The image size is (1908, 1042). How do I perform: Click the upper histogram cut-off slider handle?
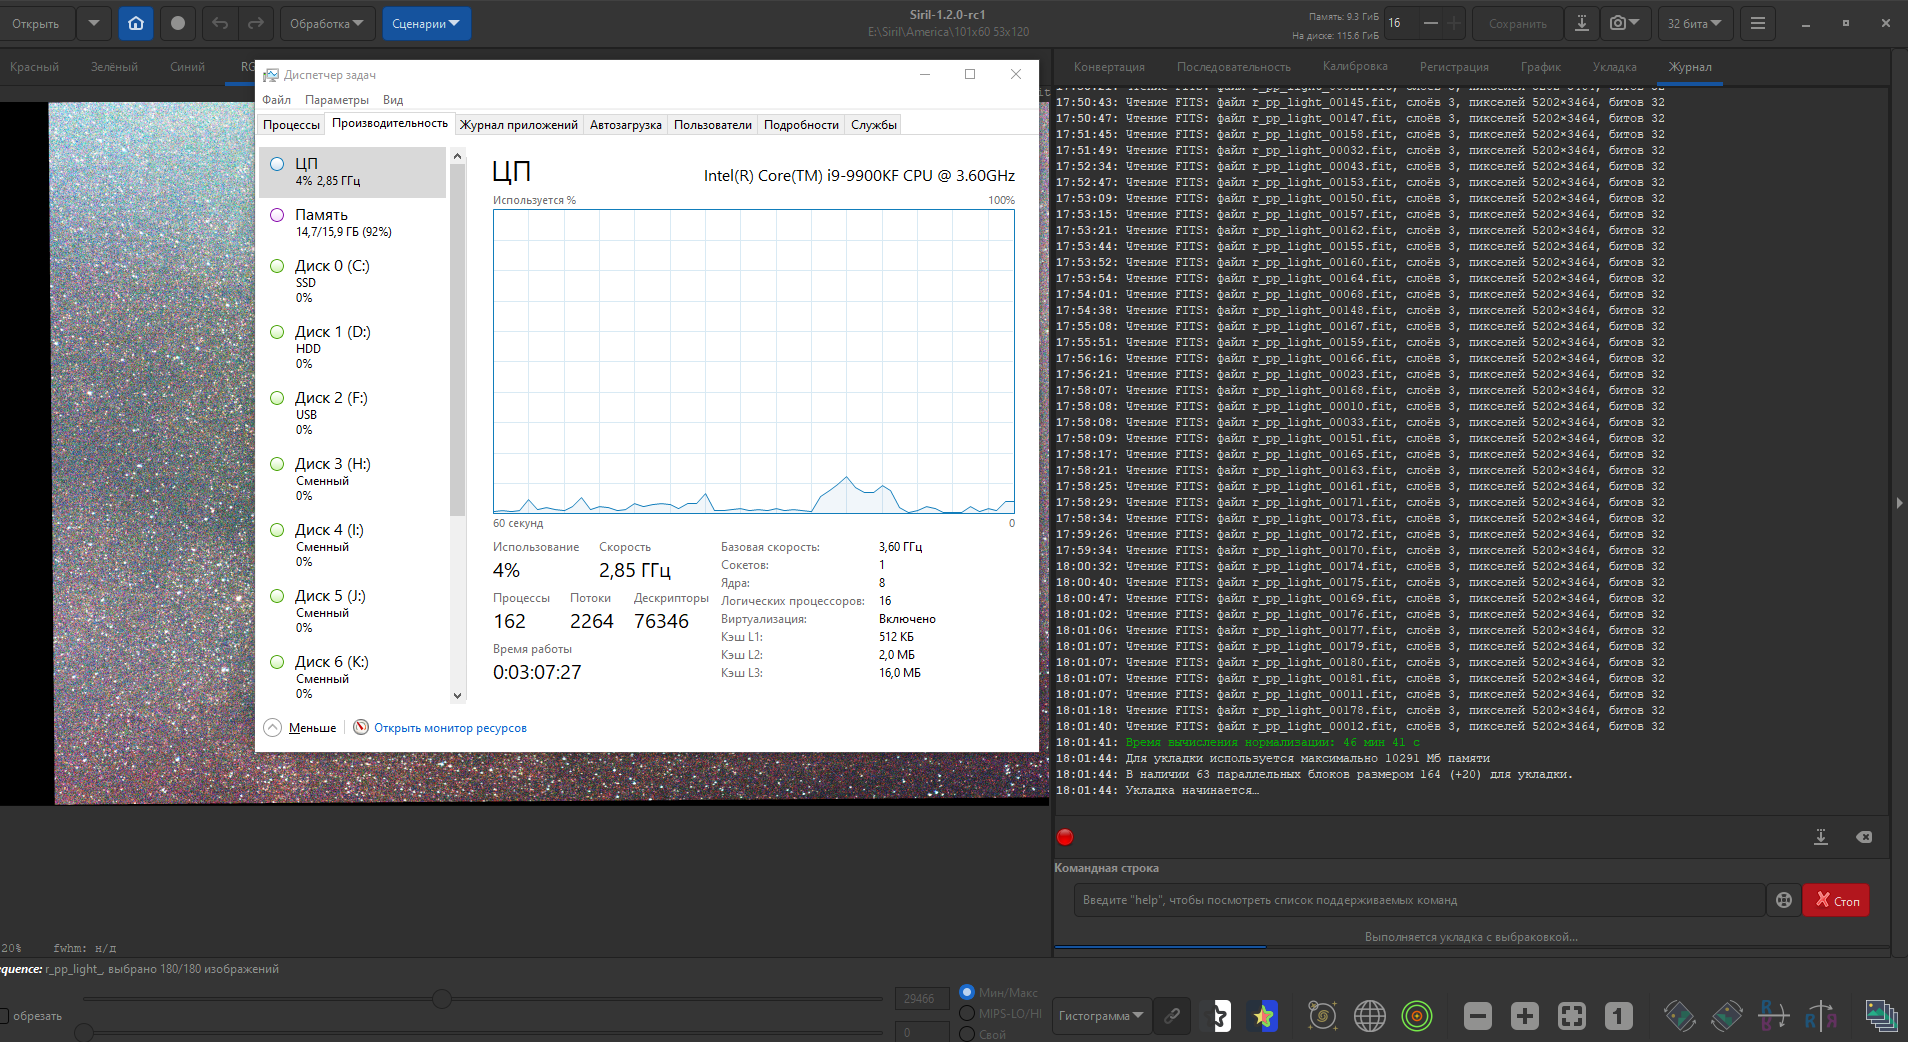[x=442, y=998]
